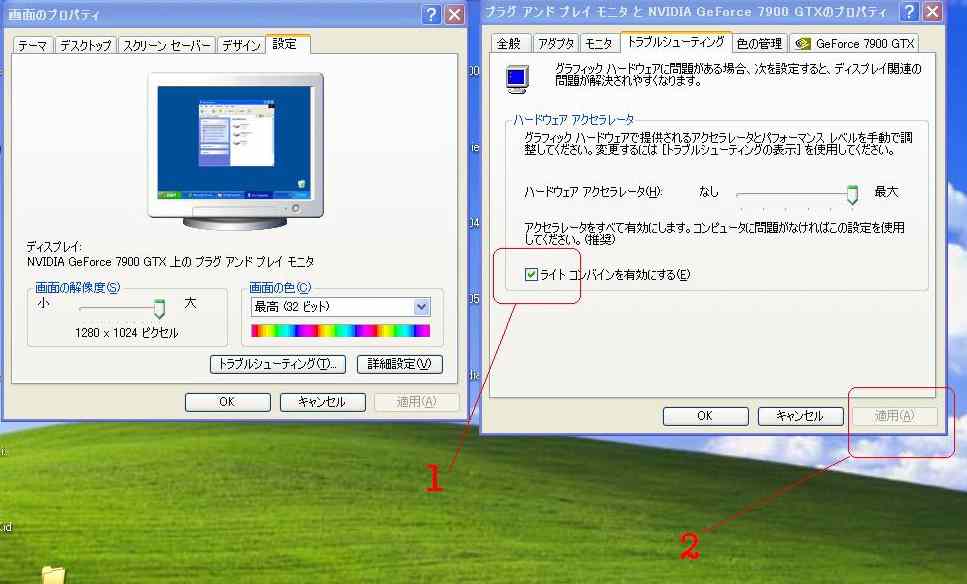
Task: Click the monitor icon in troubleshooting tab
Action: click(x=517, y=79)
